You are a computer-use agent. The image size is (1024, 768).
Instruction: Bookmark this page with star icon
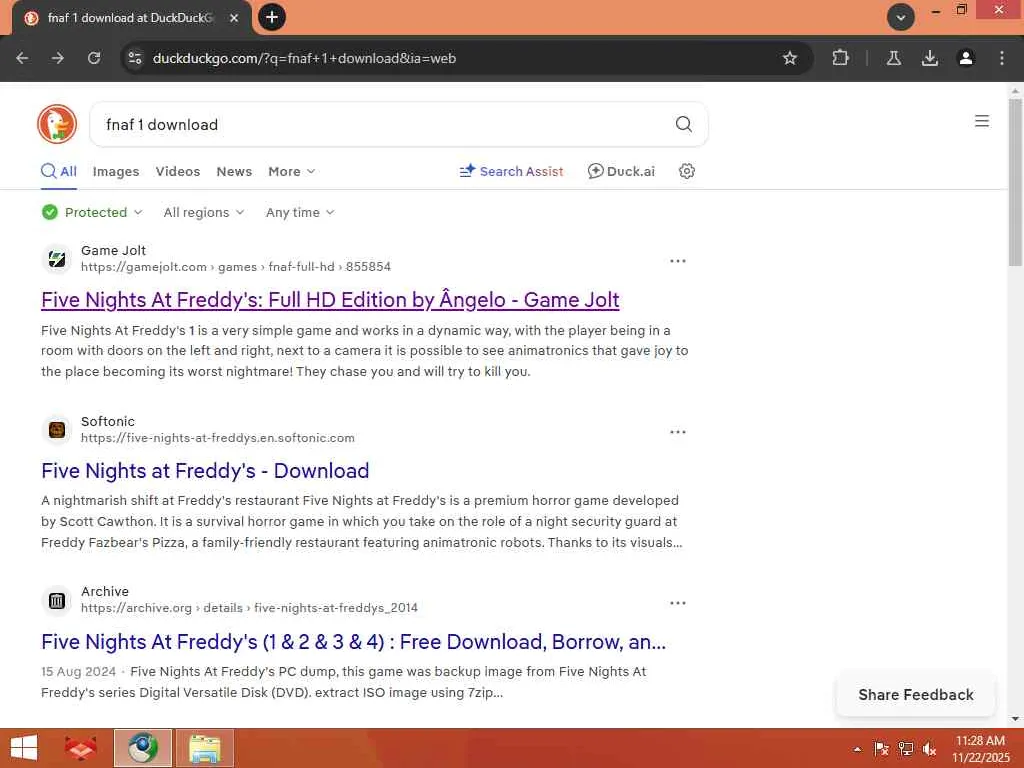(790, 58)
